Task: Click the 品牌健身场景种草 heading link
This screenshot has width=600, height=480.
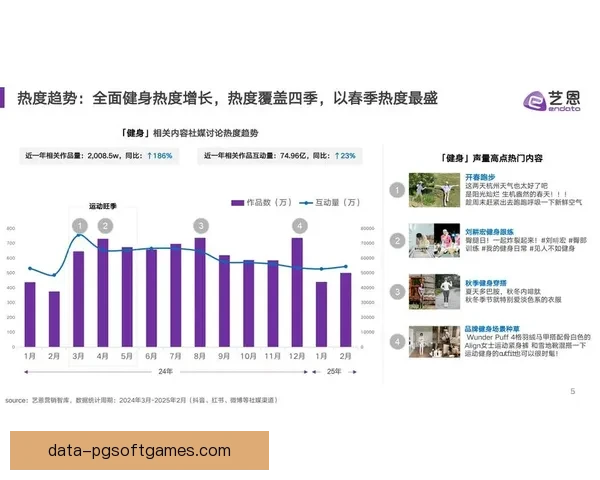Action: pos(492,329)
